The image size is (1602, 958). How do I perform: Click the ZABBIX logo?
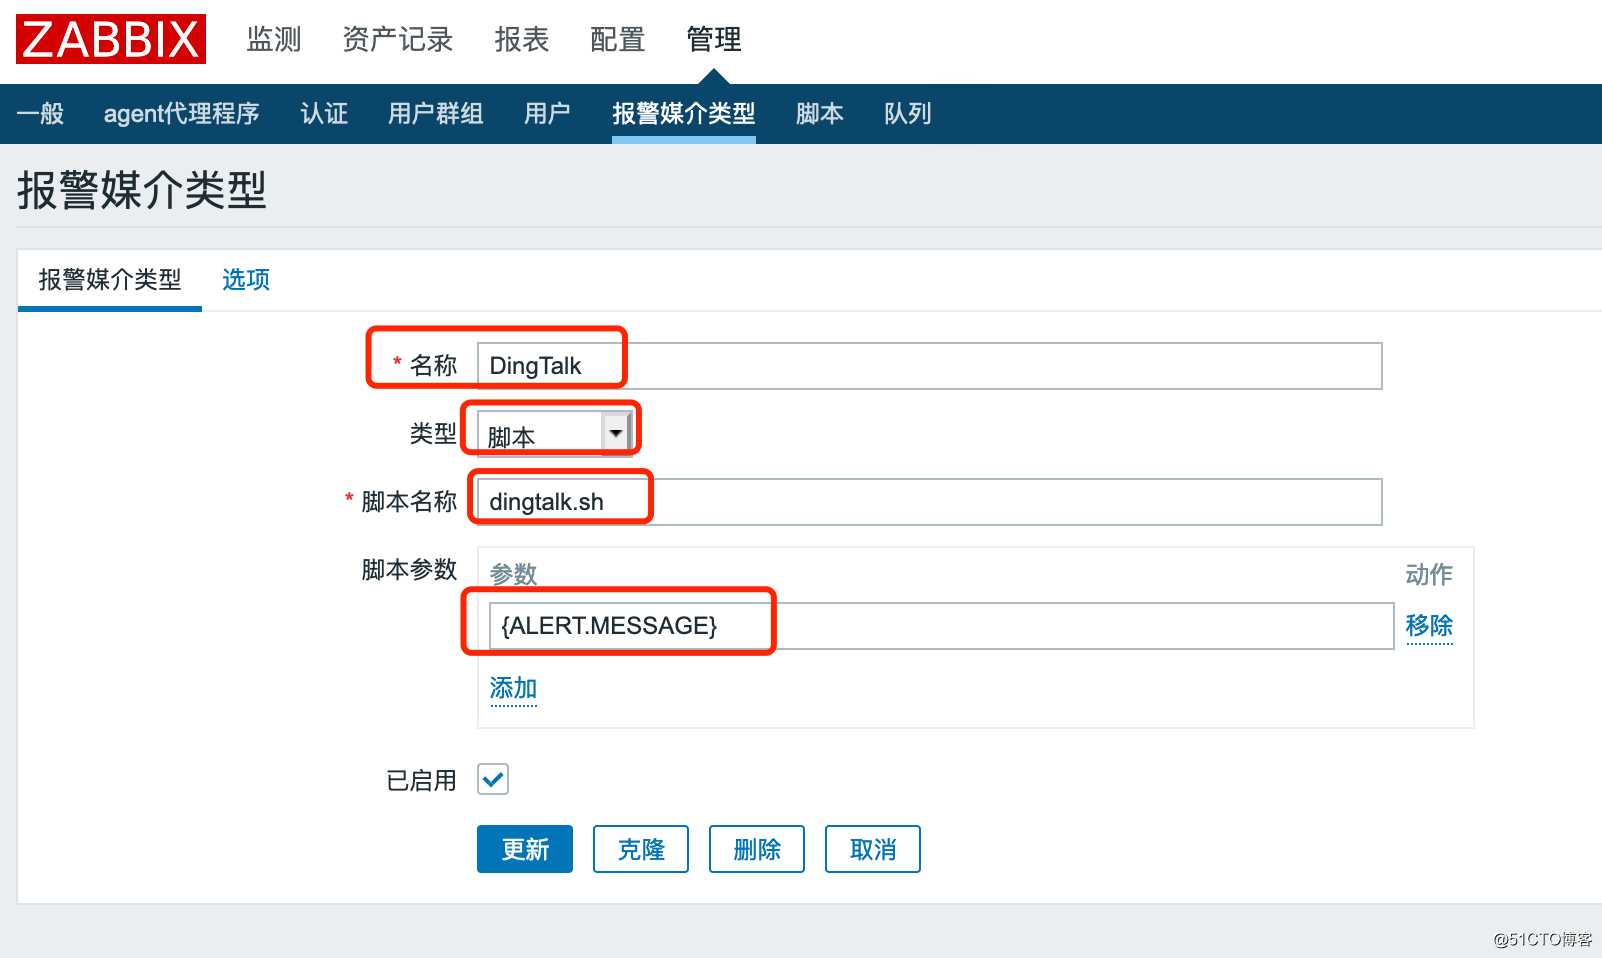pyautogui.click(x=111, y=39)
